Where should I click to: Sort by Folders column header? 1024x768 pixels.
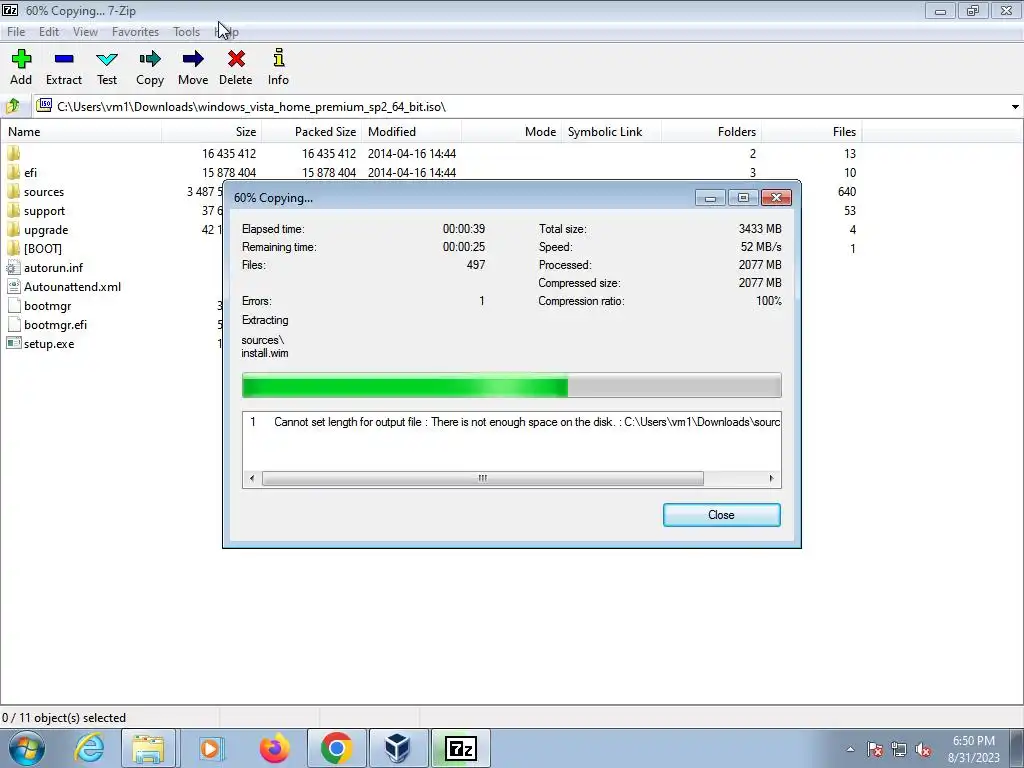tap(711, 131)
